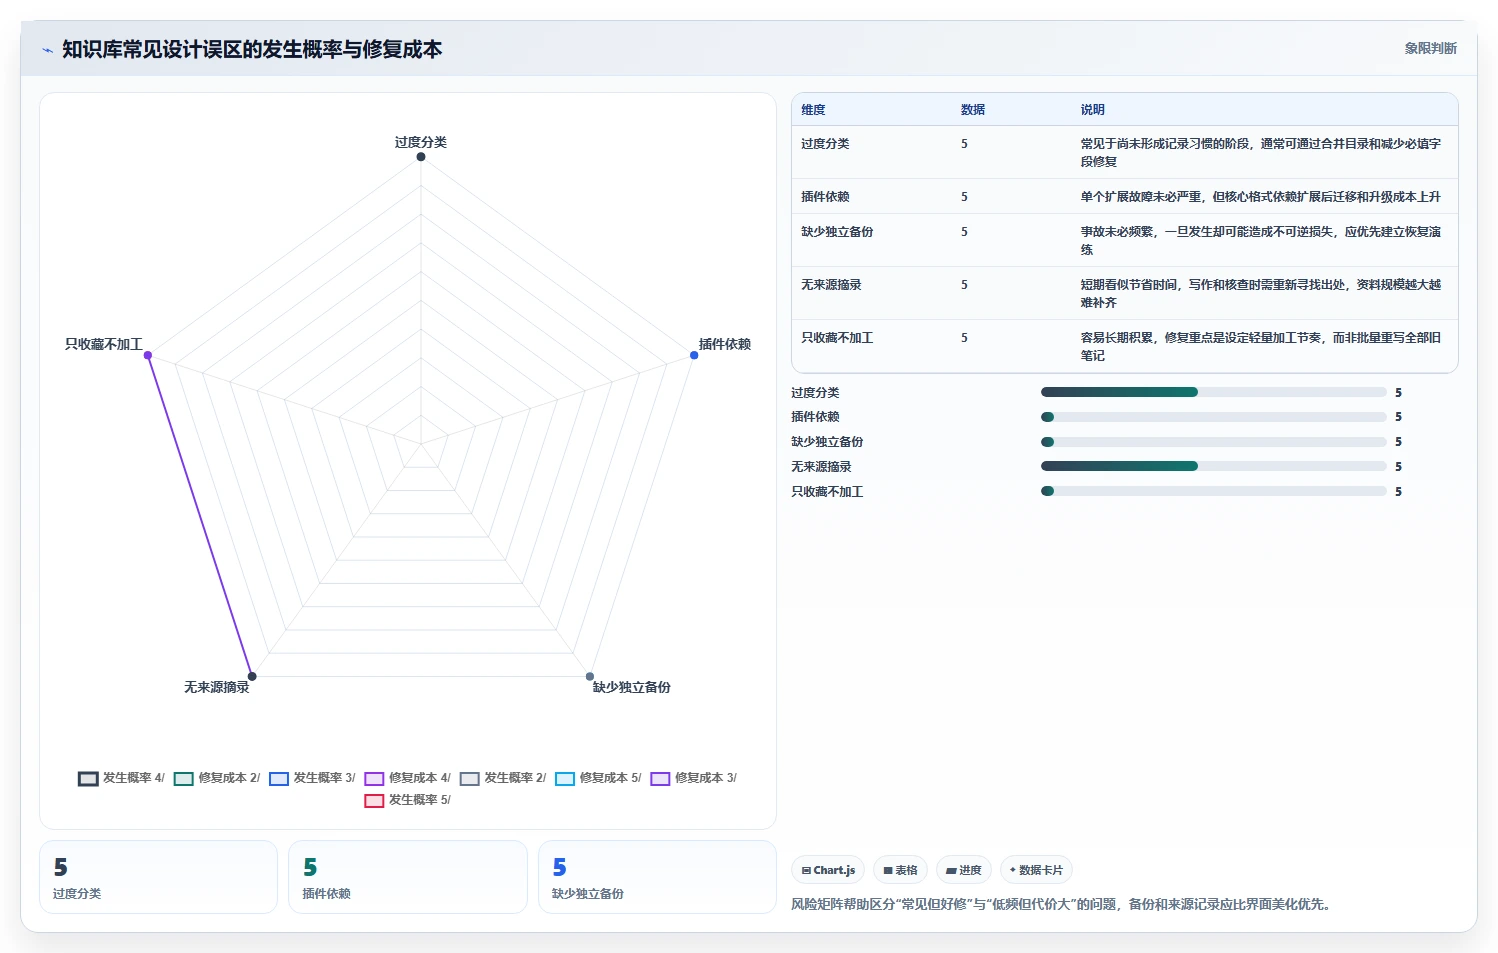This screenshot has height=953, width=1498.
Task: Click the description starting 常见于尚未形成记录习惯
Action: [x=1261, y=152]
